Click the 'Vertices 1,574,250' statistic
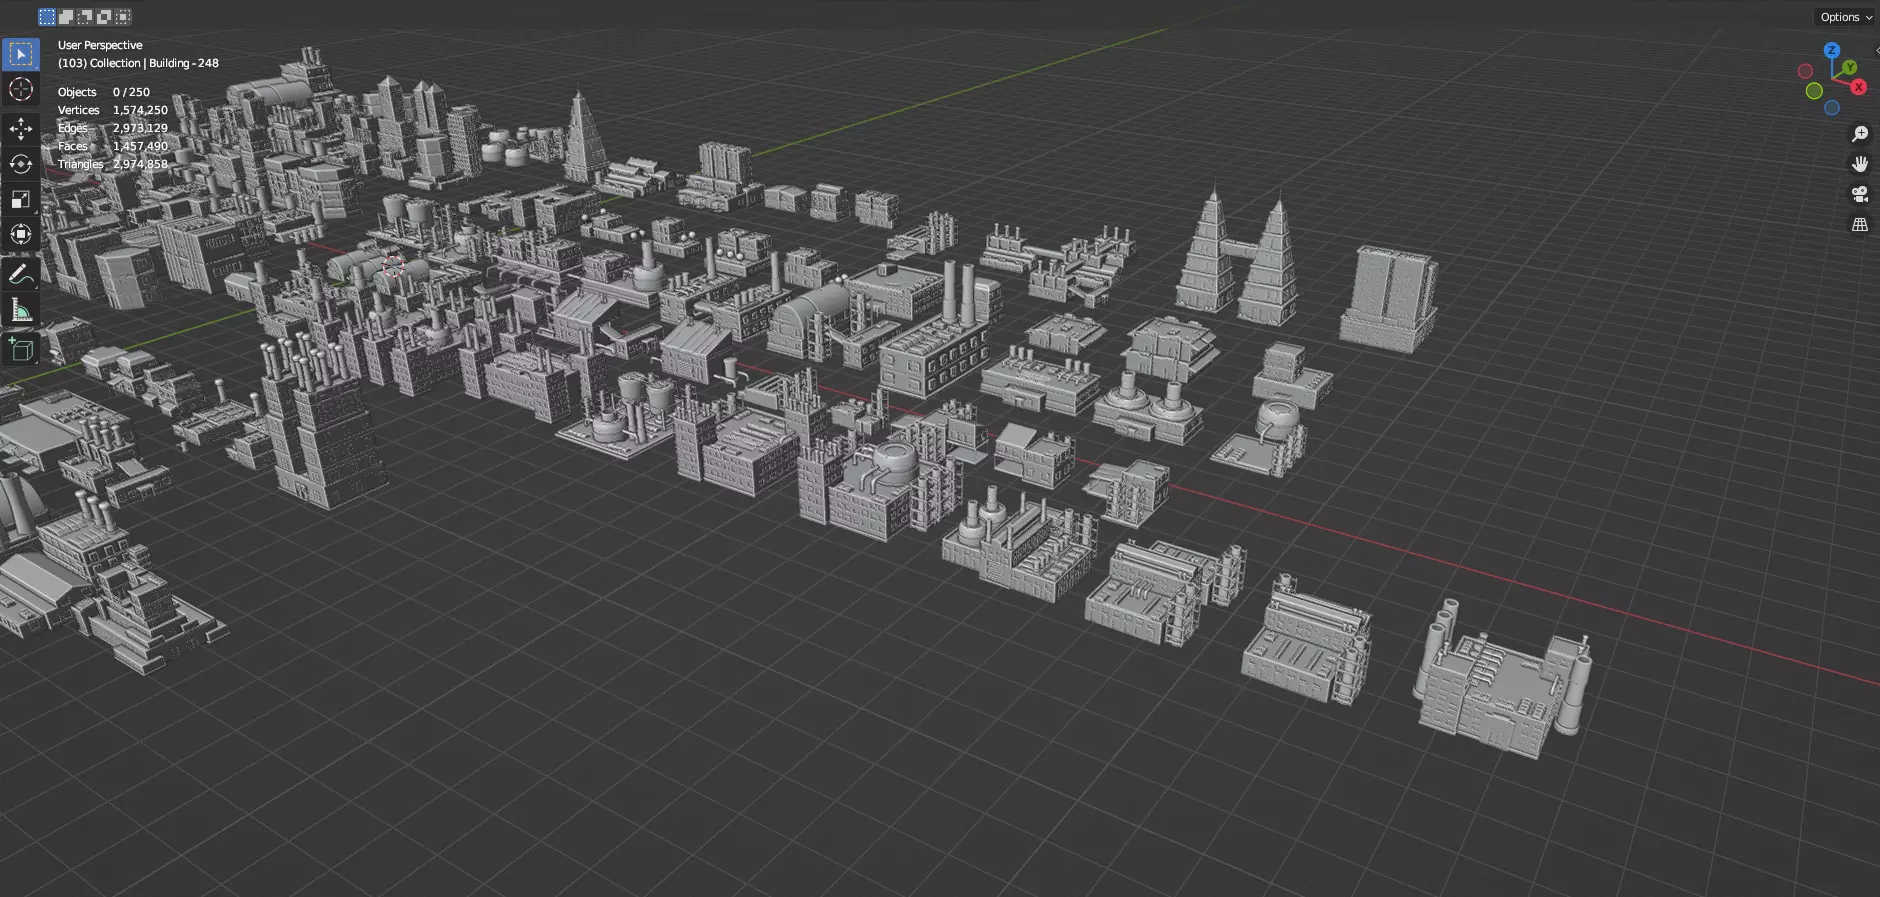 113,110
